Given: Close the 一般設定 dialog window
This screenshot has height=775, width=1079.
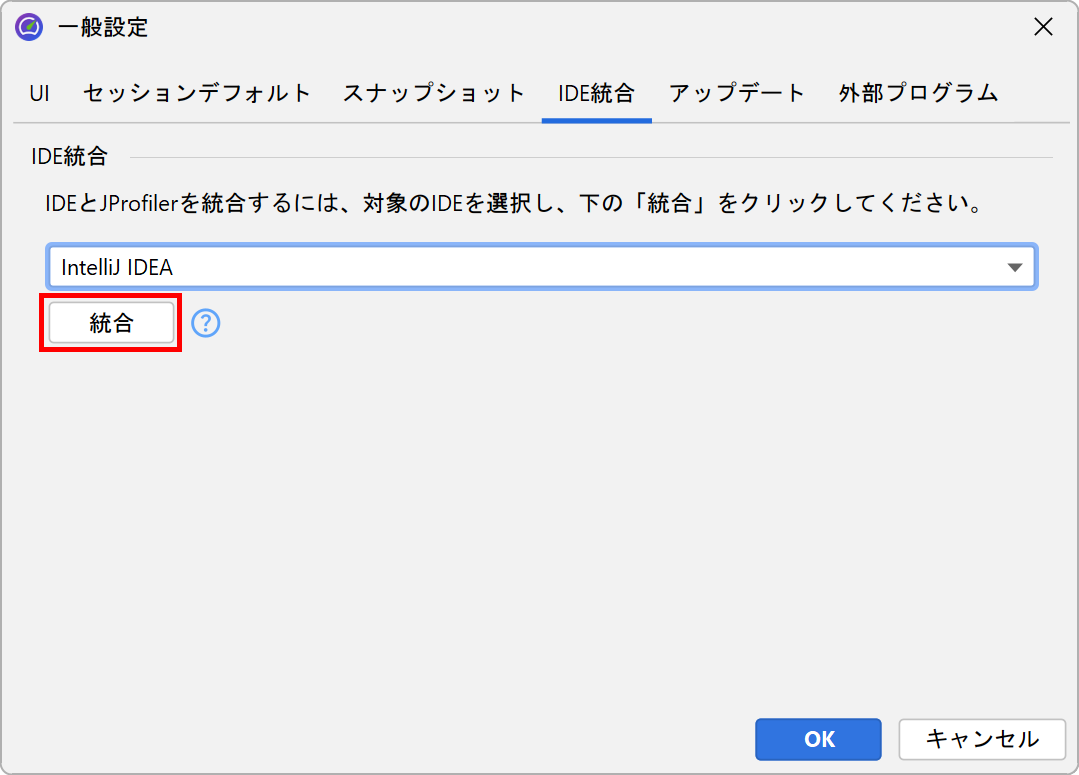Looking at the screenshot, I should (1043, 27).
